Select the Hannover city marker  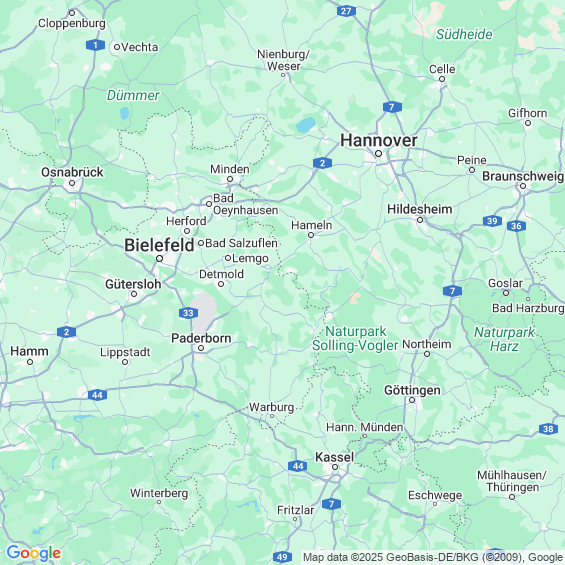378,154
